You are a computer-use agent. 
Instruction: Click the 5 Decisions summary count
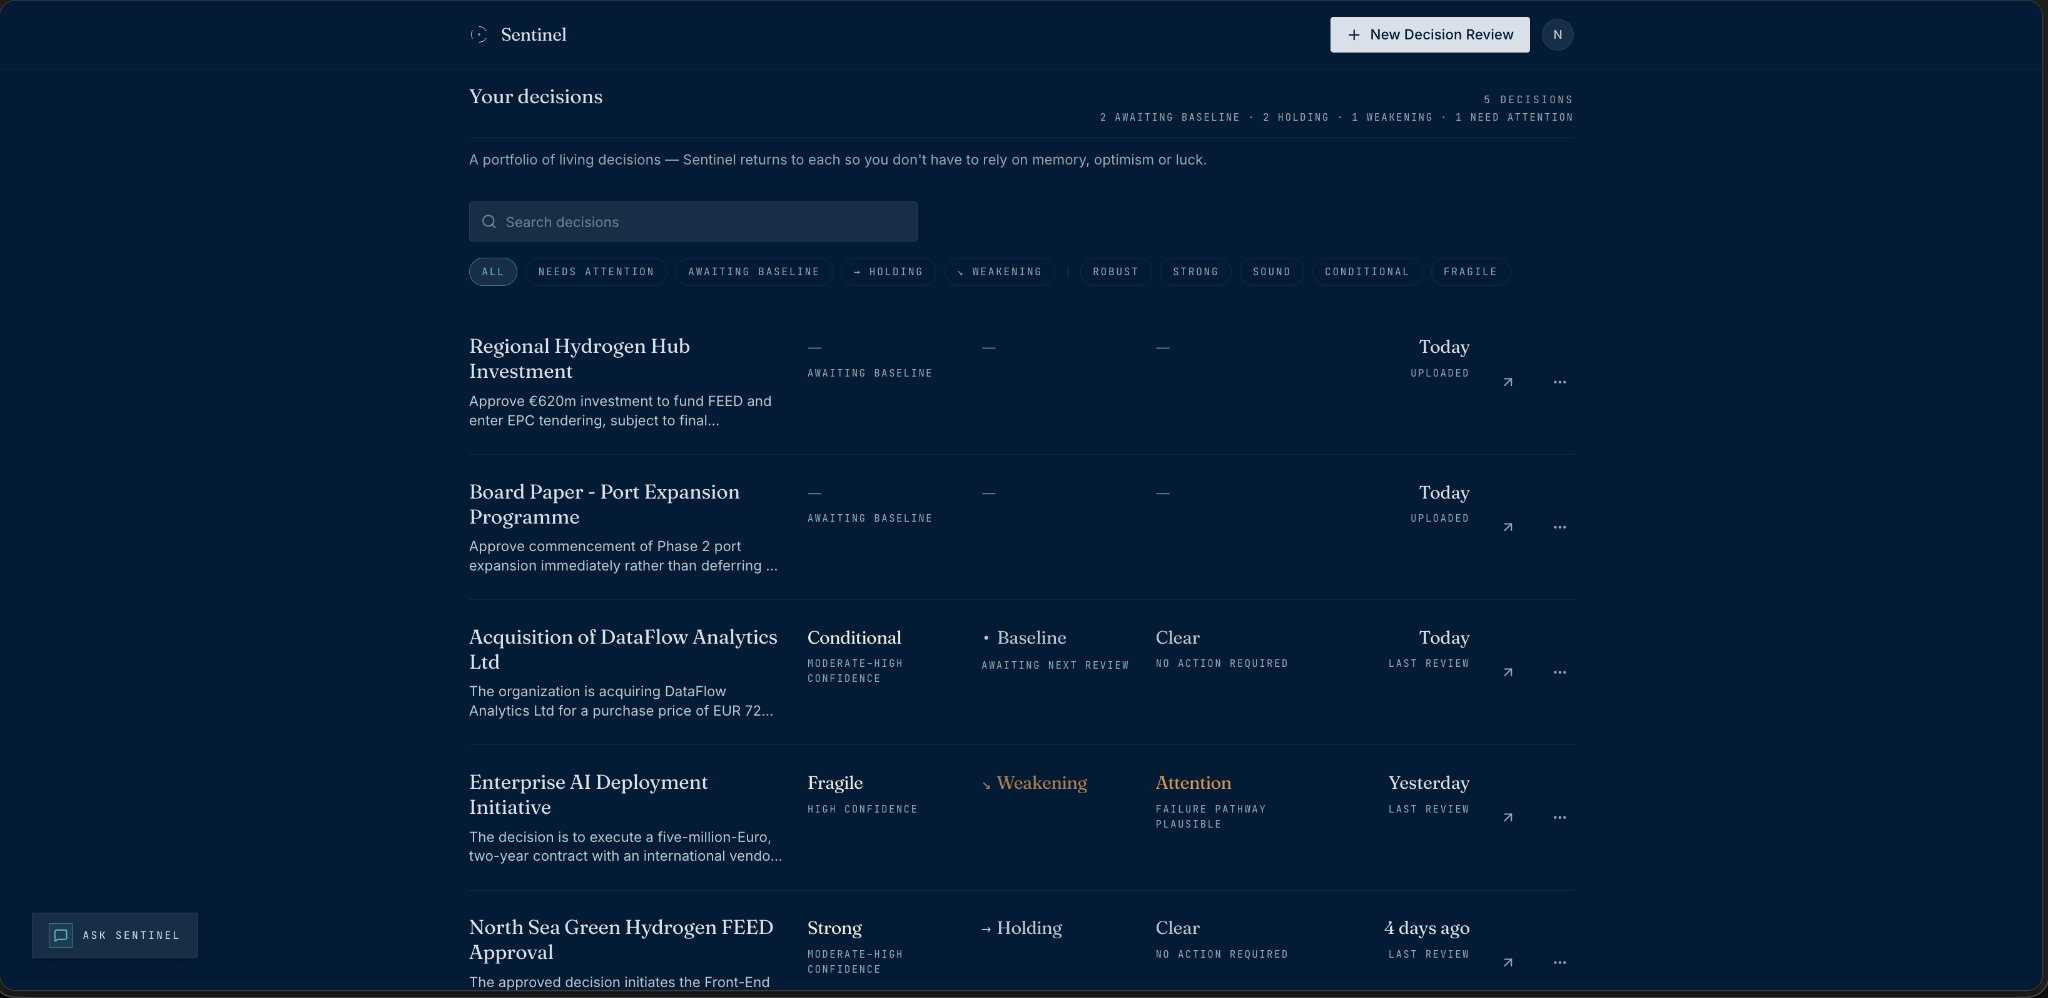click(1528, 100)
